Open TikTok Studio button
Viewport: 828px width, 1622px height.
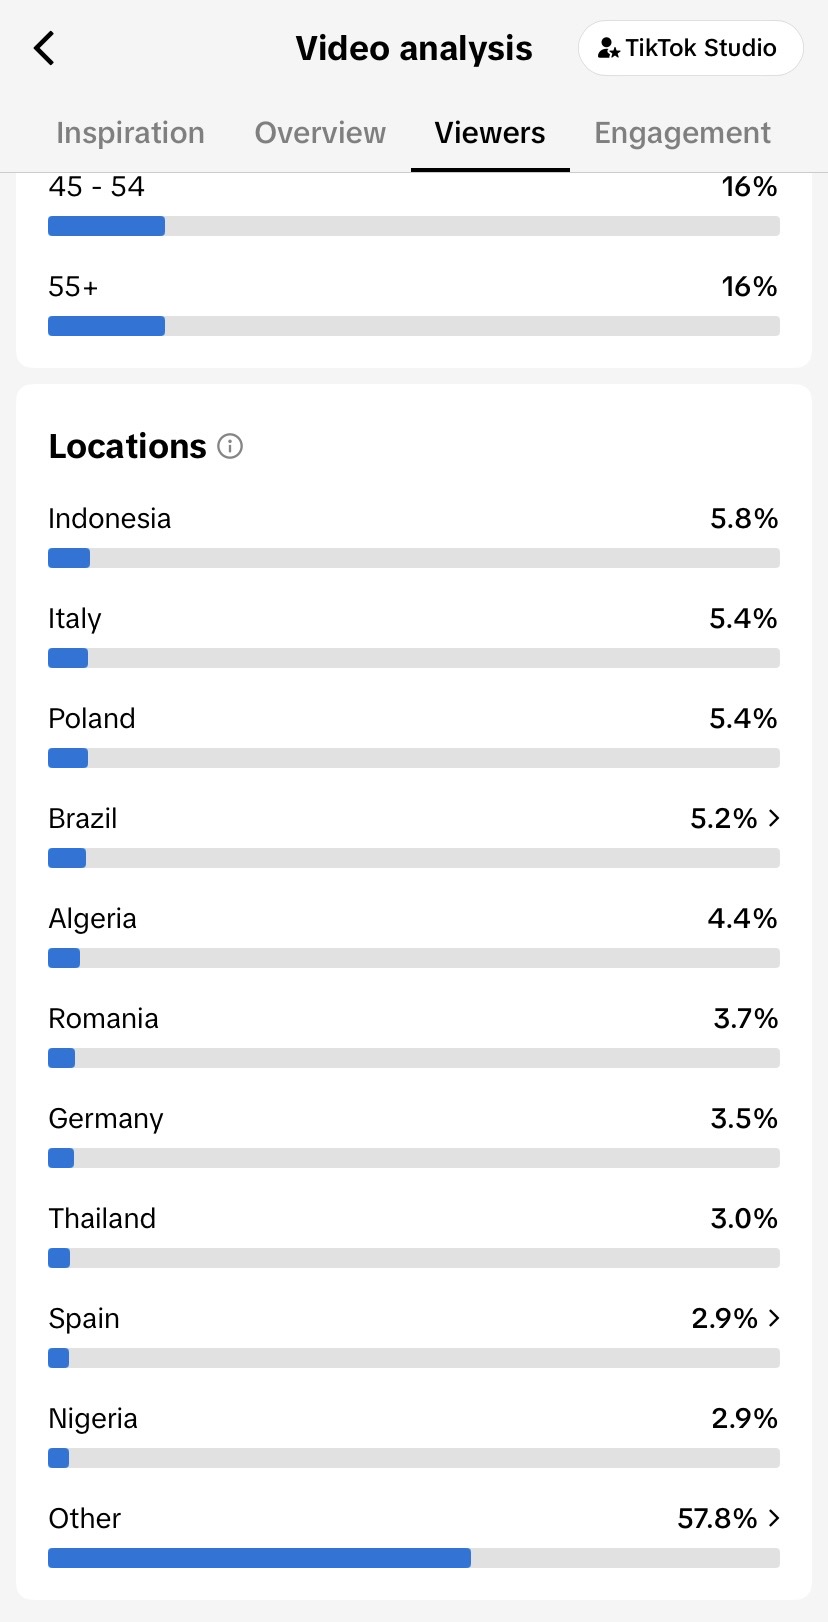[x=690, y=48]
